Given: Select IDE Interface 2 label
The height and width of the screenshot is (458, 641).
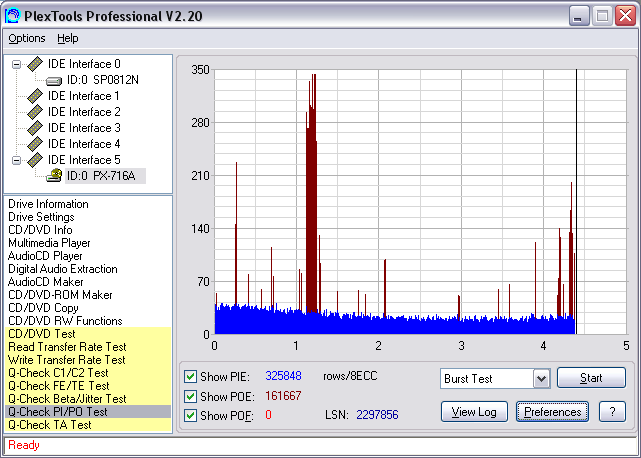Looking at the screenshot, I should pos(84,112).
